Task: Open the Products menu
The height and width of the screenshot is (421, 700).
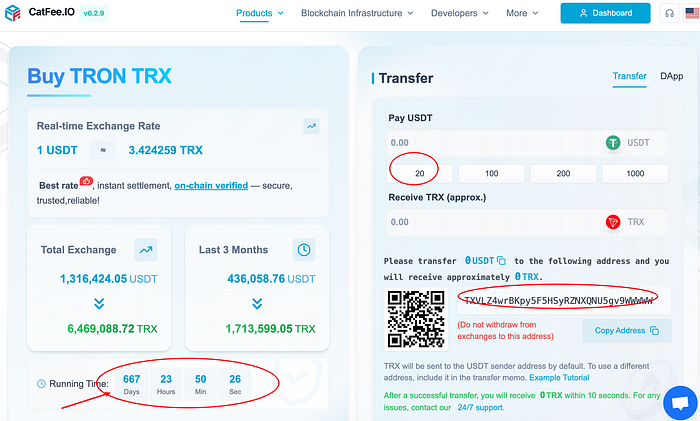Action: [x=259, y=13]
